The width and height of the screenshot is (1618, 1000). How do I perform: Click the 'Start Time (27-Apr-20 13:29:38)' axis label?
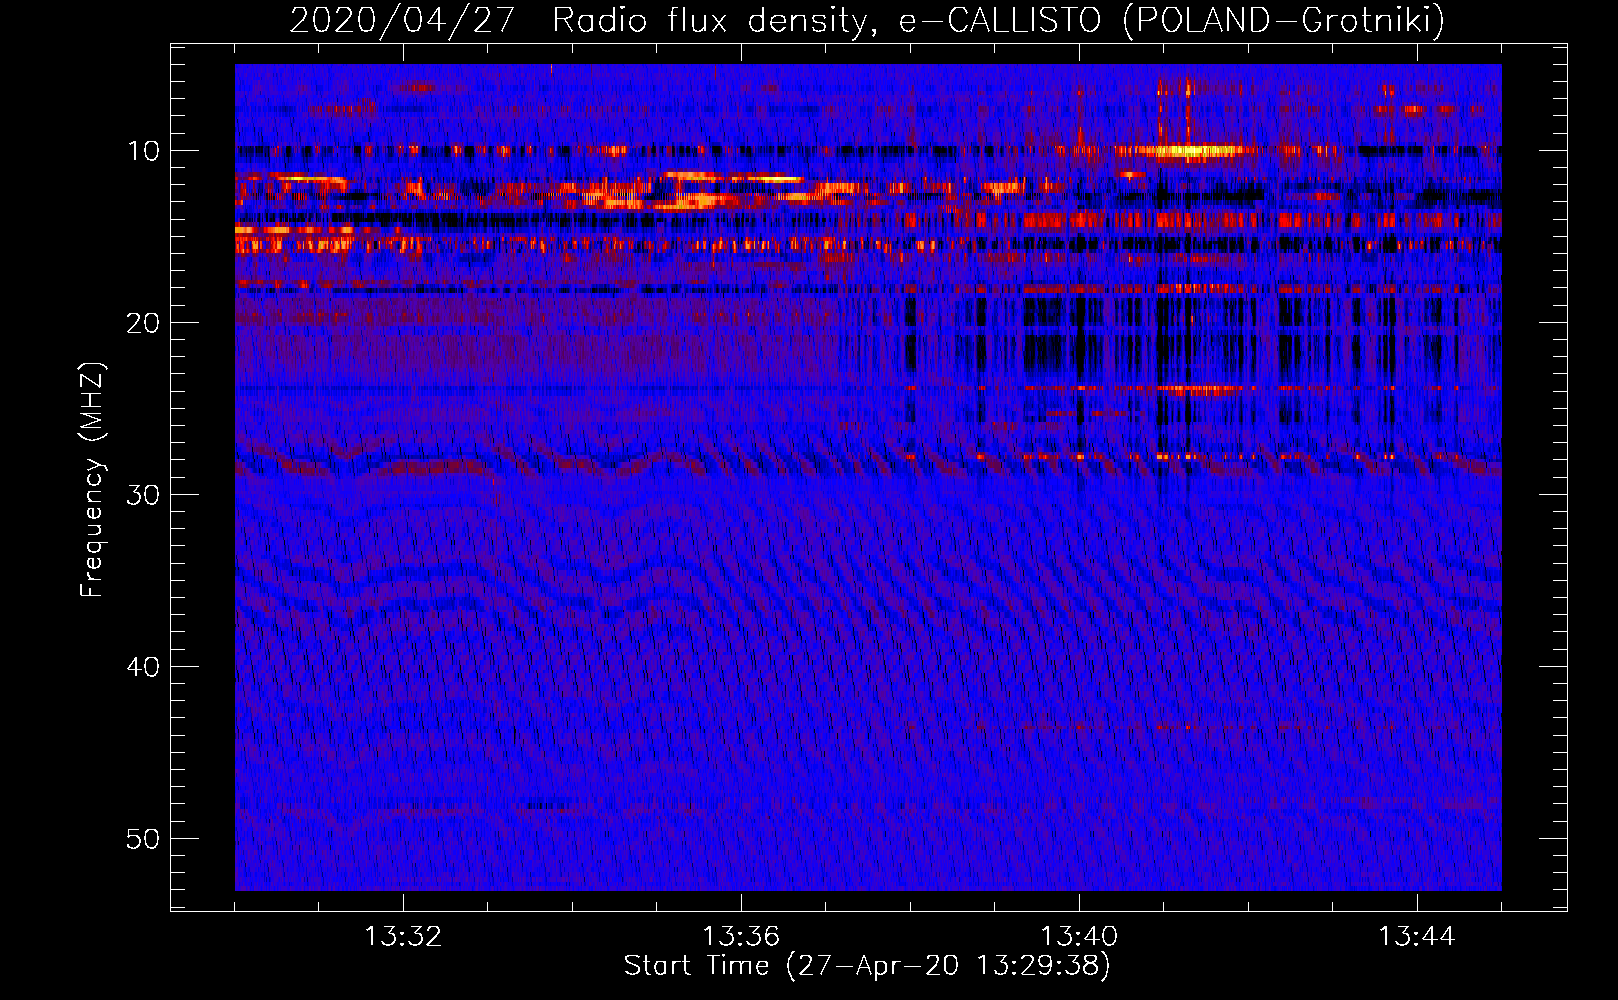pos(867,966)
